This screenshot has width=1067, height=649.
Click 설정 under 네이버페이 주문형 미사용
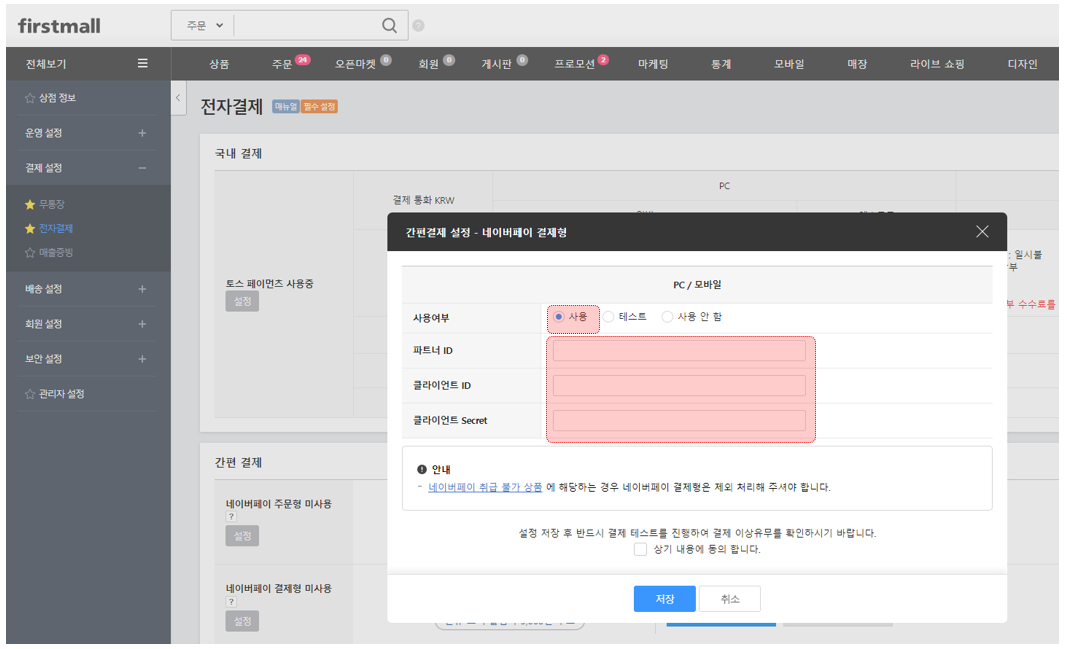(242, 536)
